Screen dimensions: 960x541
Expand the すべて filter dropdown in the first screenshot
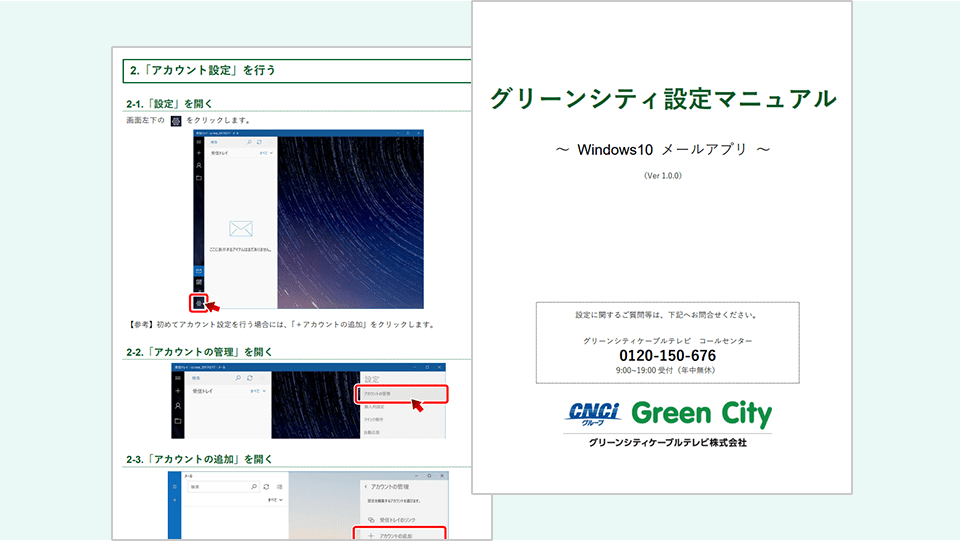264,155
